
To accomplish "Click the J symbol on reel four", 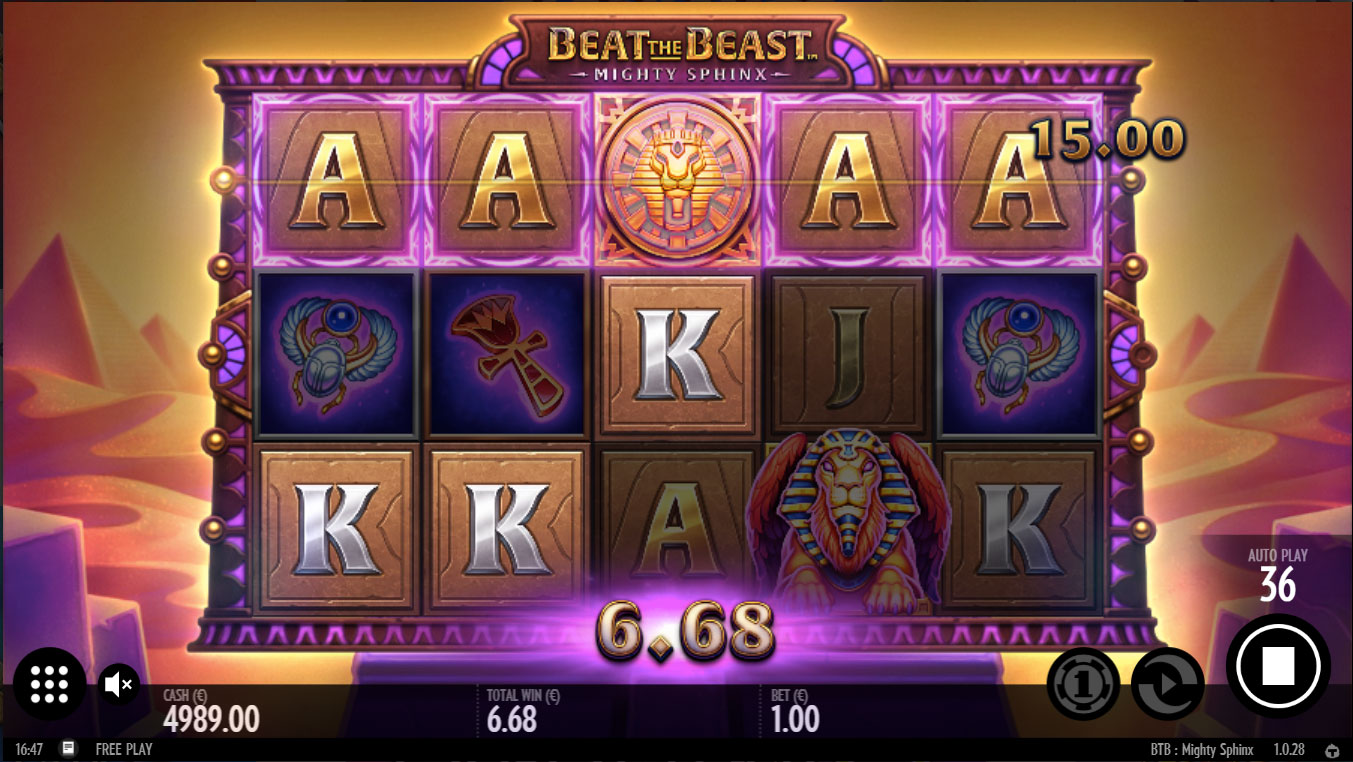I will (x=850, y=354).
